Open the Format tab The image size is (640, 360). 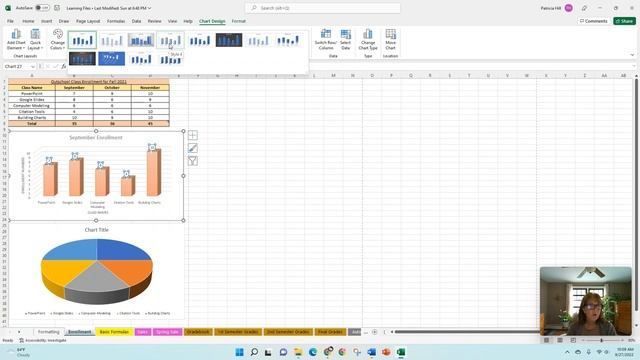[239, 21]
